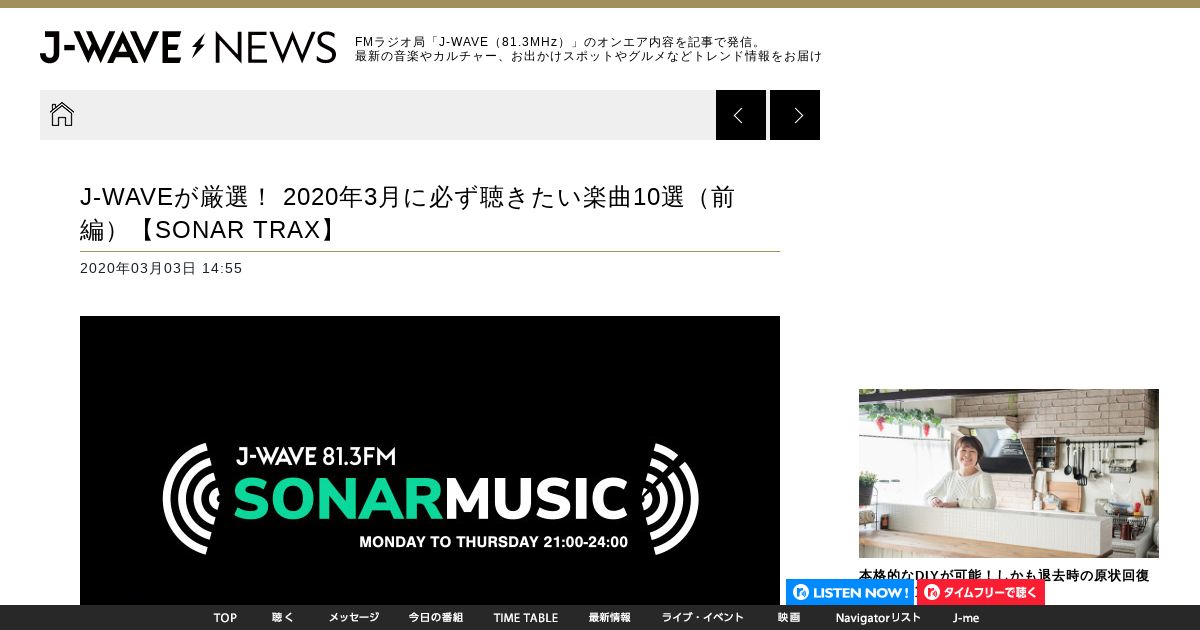Go to next article with right arrow
The width and height of the screenshot is (1200, 630).
[x=795, y=115]
